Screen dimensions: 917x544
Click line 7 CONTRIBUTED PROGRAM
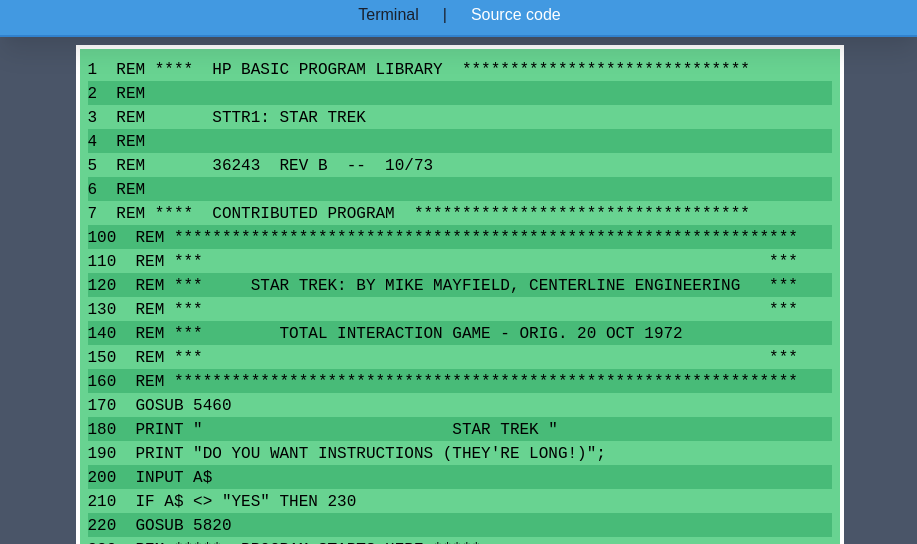tap(460, 213)
